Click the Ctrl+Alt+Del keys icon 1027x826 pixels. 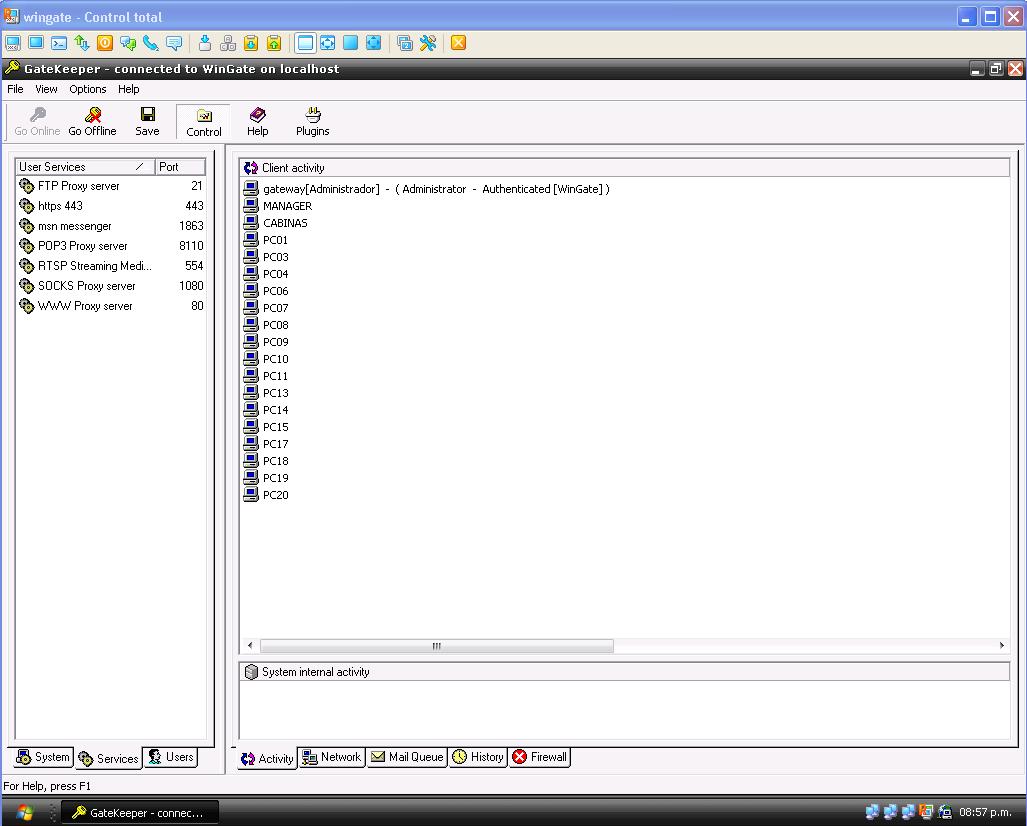click(228, 43)
